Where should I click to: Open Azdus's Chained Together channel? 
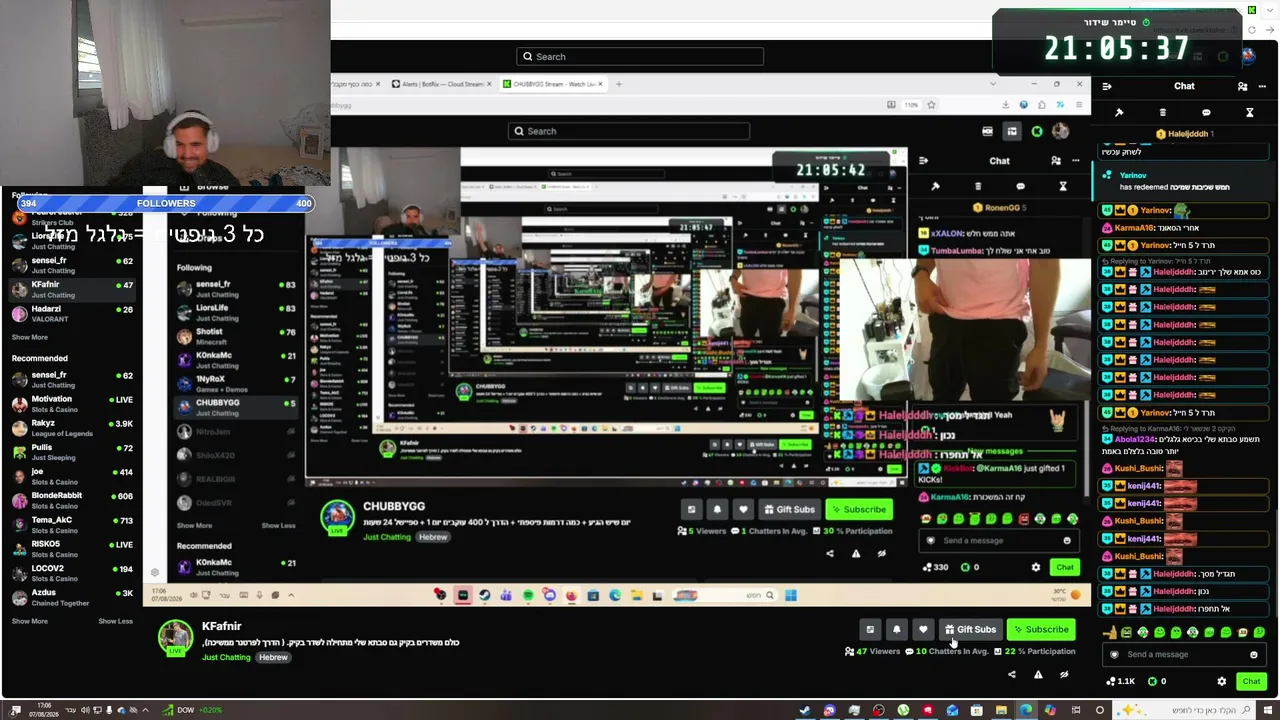(x=72, y=597)
